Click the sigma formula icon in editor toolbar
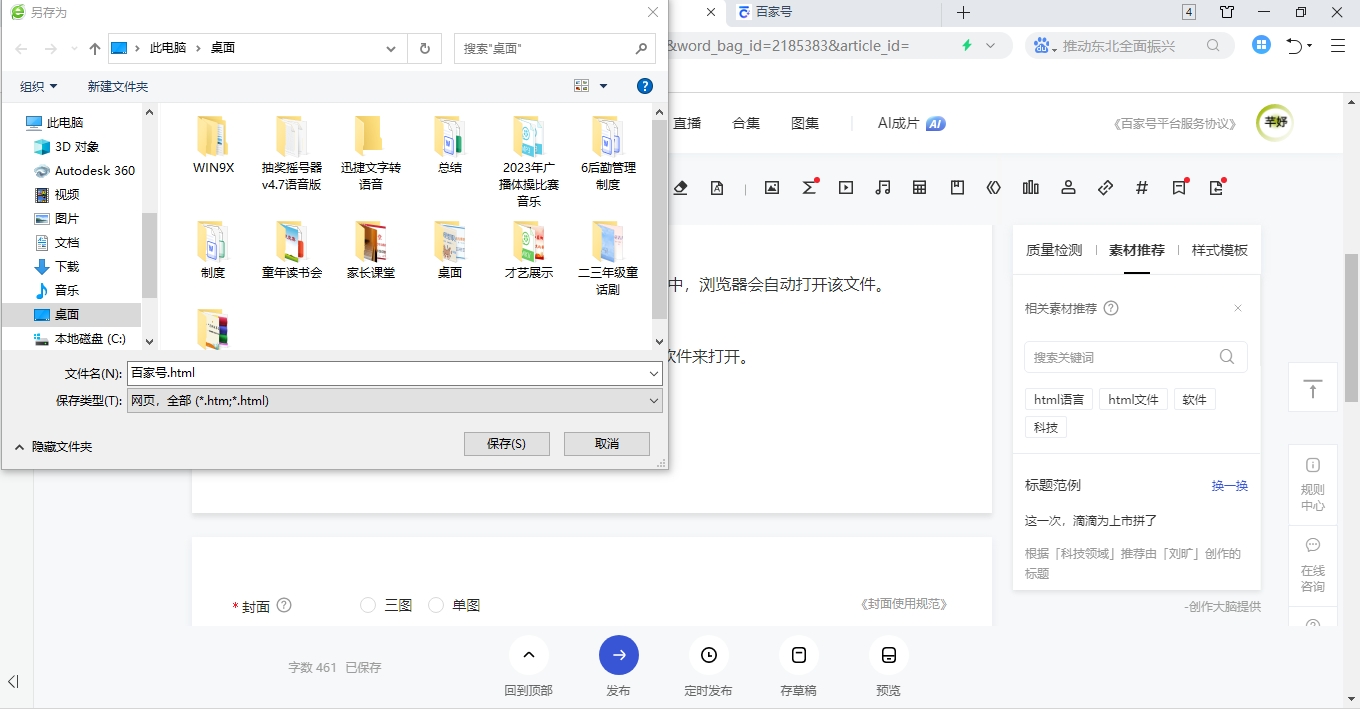The image size is (1360, 711). pyautogui.click(x=809, y=187)
